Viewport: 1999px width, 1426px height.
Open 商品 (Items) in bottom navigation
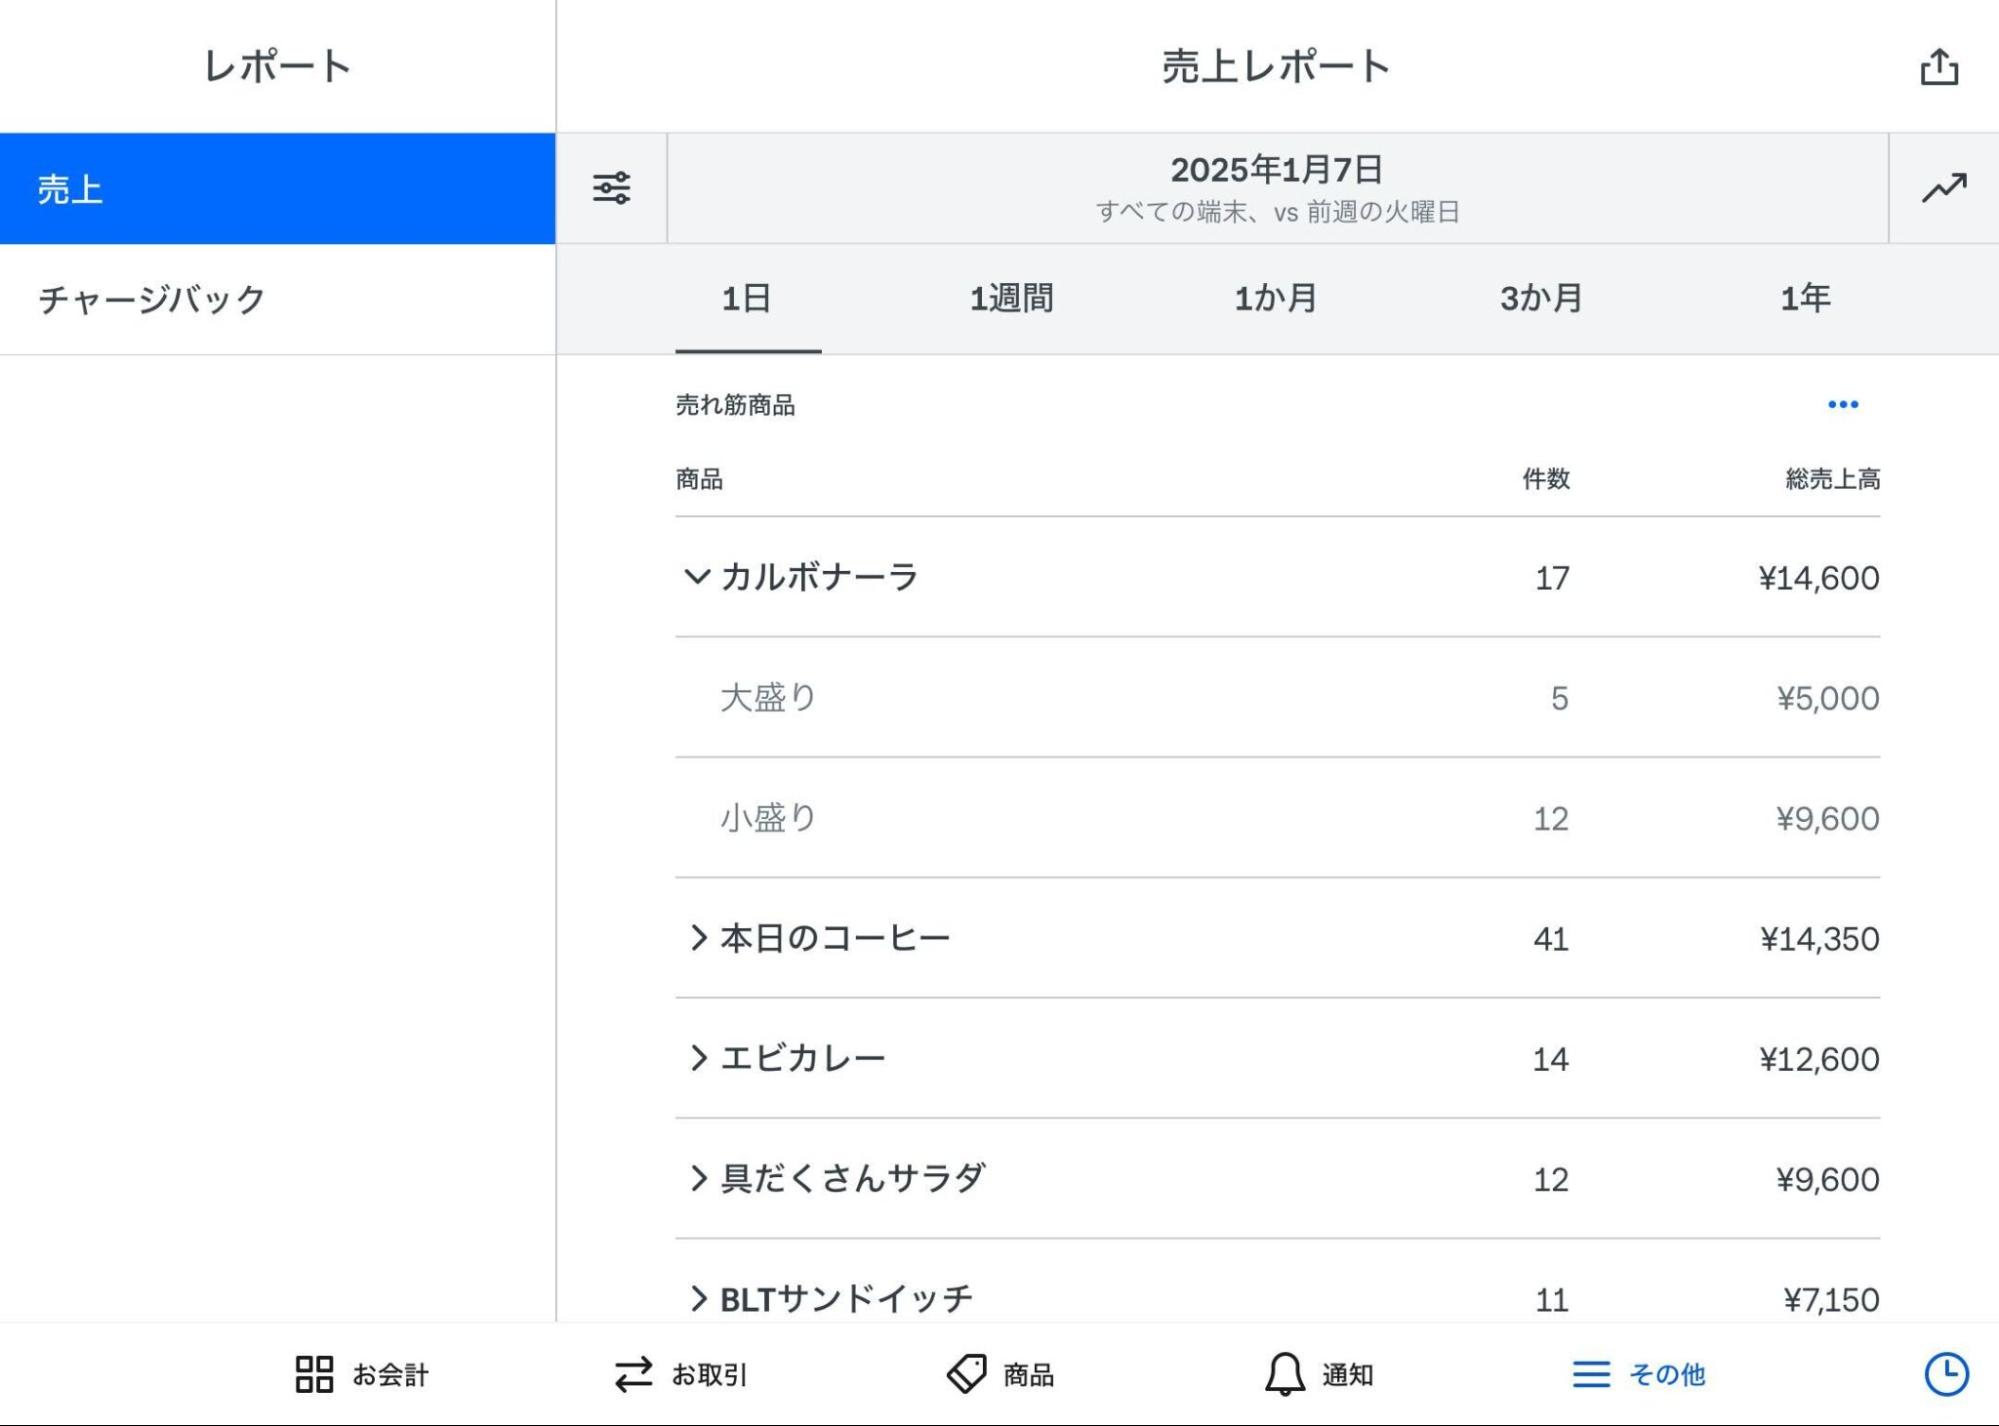pyautogui.click(x=1005, y=1374)
